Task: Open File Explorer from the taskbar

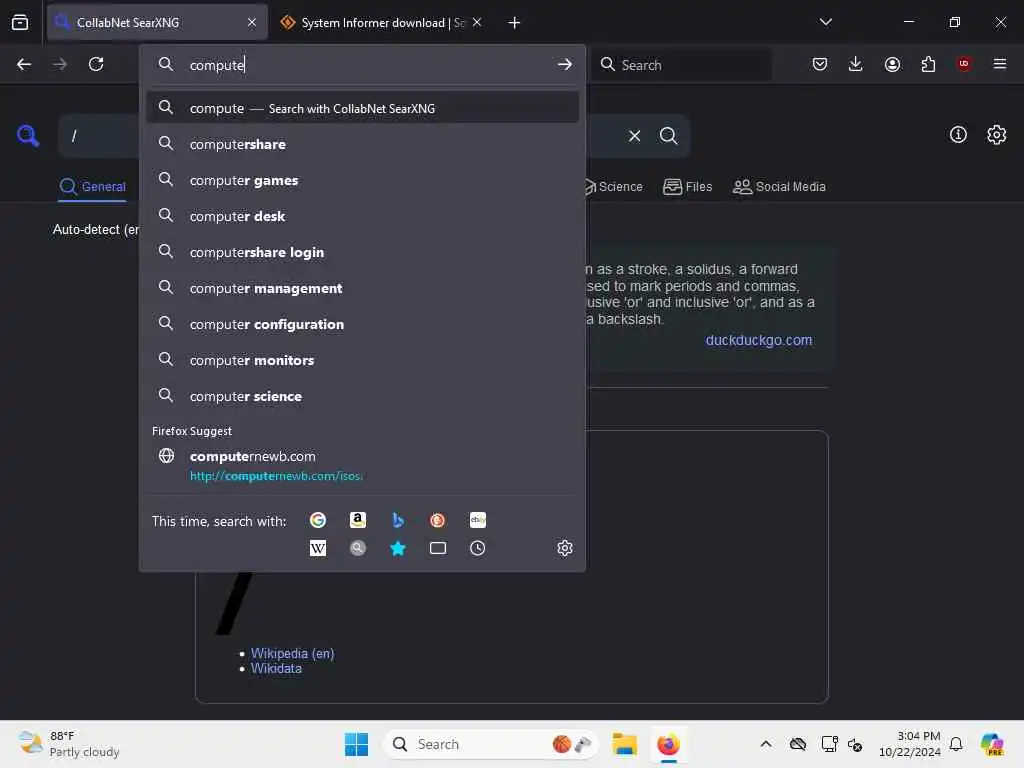Action: pyautogui.click(x=624, y=744)
